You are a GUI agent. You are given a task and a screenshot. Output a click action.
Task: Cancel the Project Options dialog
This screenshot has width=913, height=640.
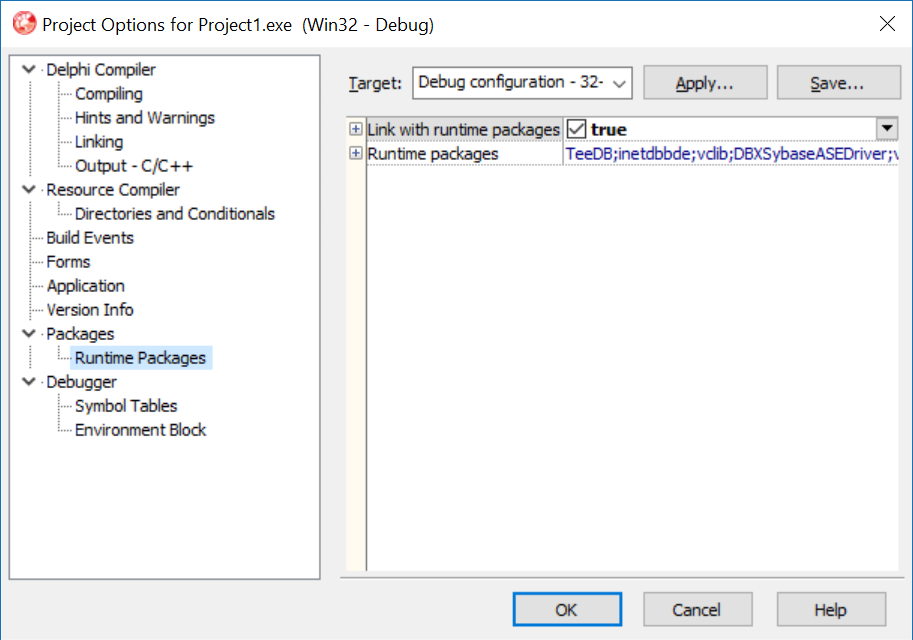click(x=698, y=610)
